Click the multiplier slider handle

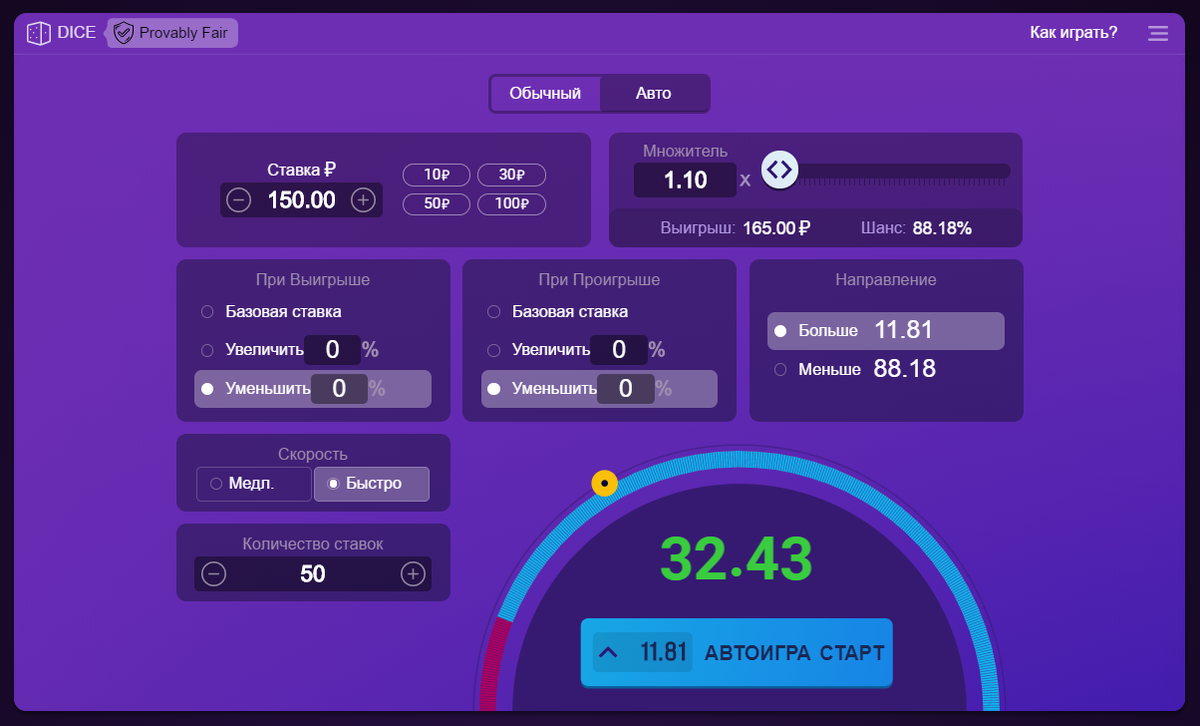click(x=780, y=170)
